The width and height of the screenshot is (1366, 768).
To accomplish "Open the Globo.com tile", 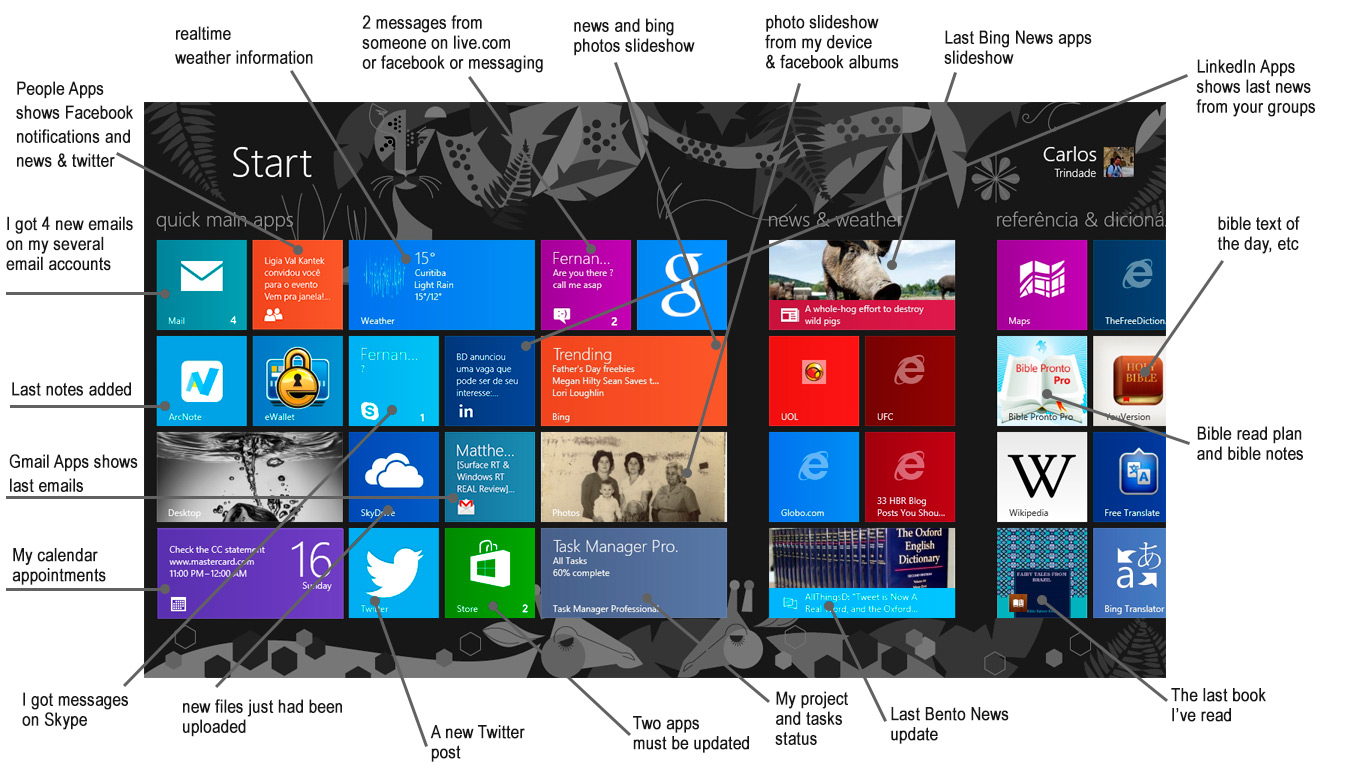I will pyautogui.click(x=813, y=475).
